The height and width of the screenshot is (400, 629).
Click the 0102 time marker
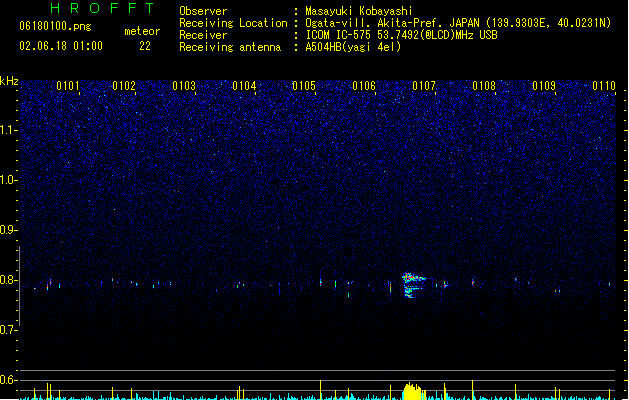(124, 86)
